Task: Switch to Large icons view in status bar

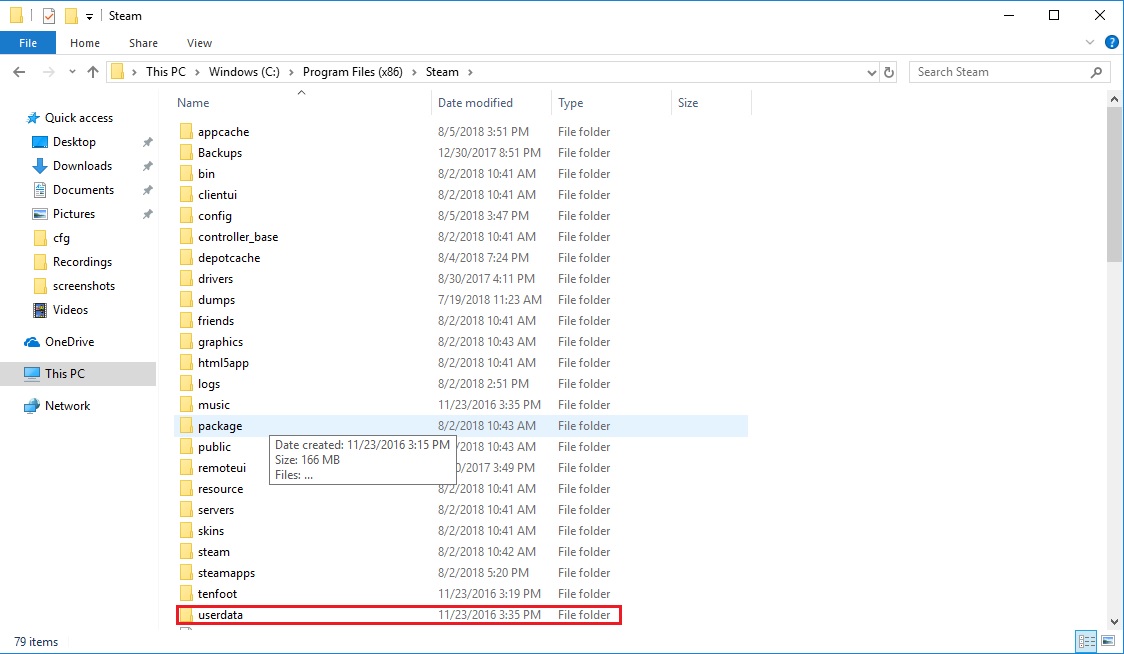Action: pos(1108,640)
